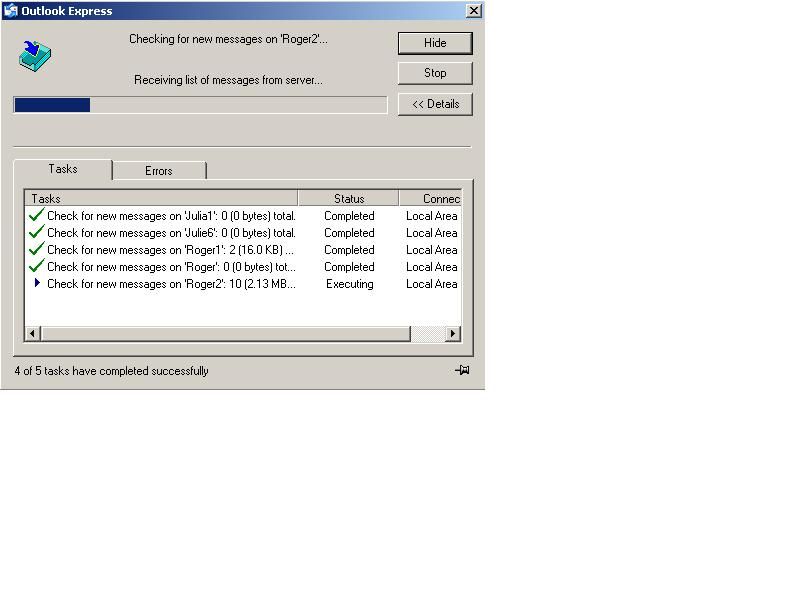The height and width of the screenshot is (600, 800).
Task: Select the 'Roger2' 10 (2.13 MB) task row
Action: click(243, 284)
